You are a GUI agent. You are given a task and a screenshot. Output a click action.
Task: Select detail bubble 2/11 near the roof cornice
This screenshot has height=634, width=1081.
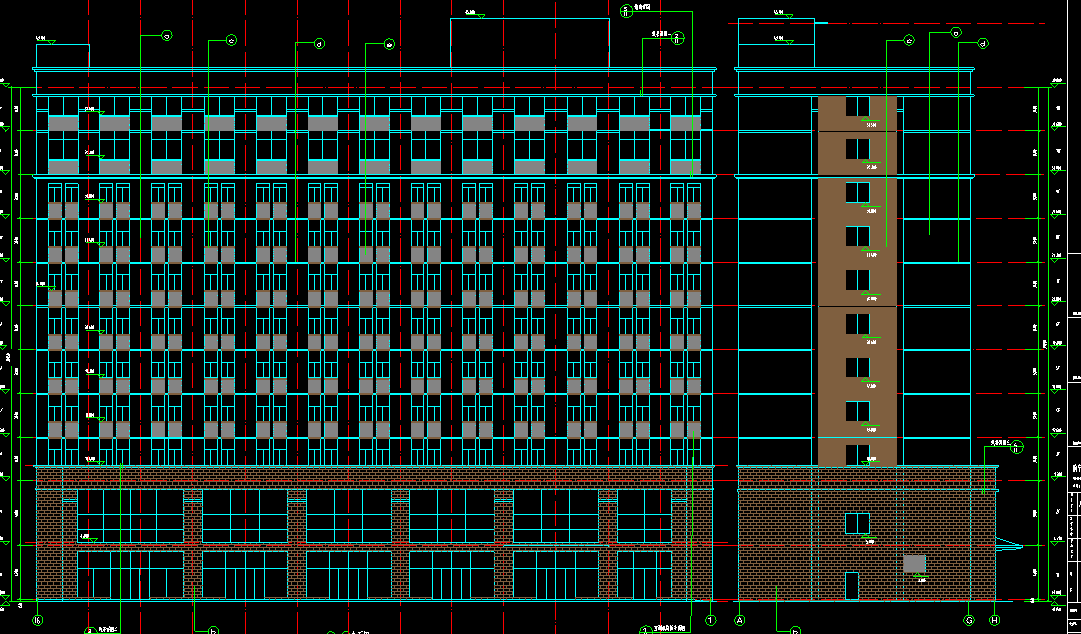(678, 37)
